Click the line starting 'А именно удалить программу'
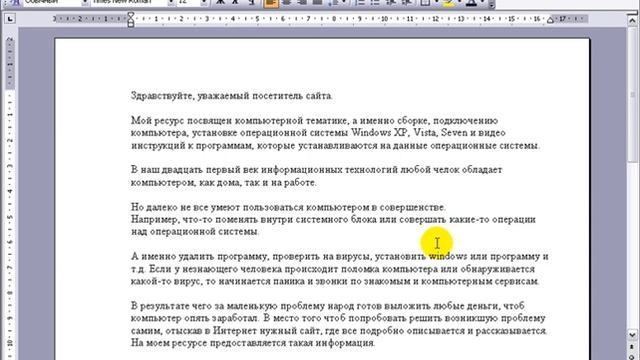This screenshot has height=360, width=640. pos(340,257)
